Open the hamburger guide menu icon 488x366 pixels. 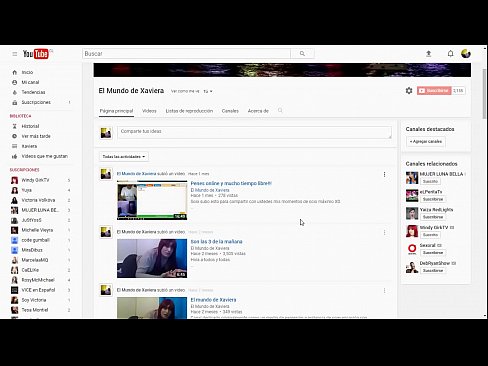pos(15,54)
